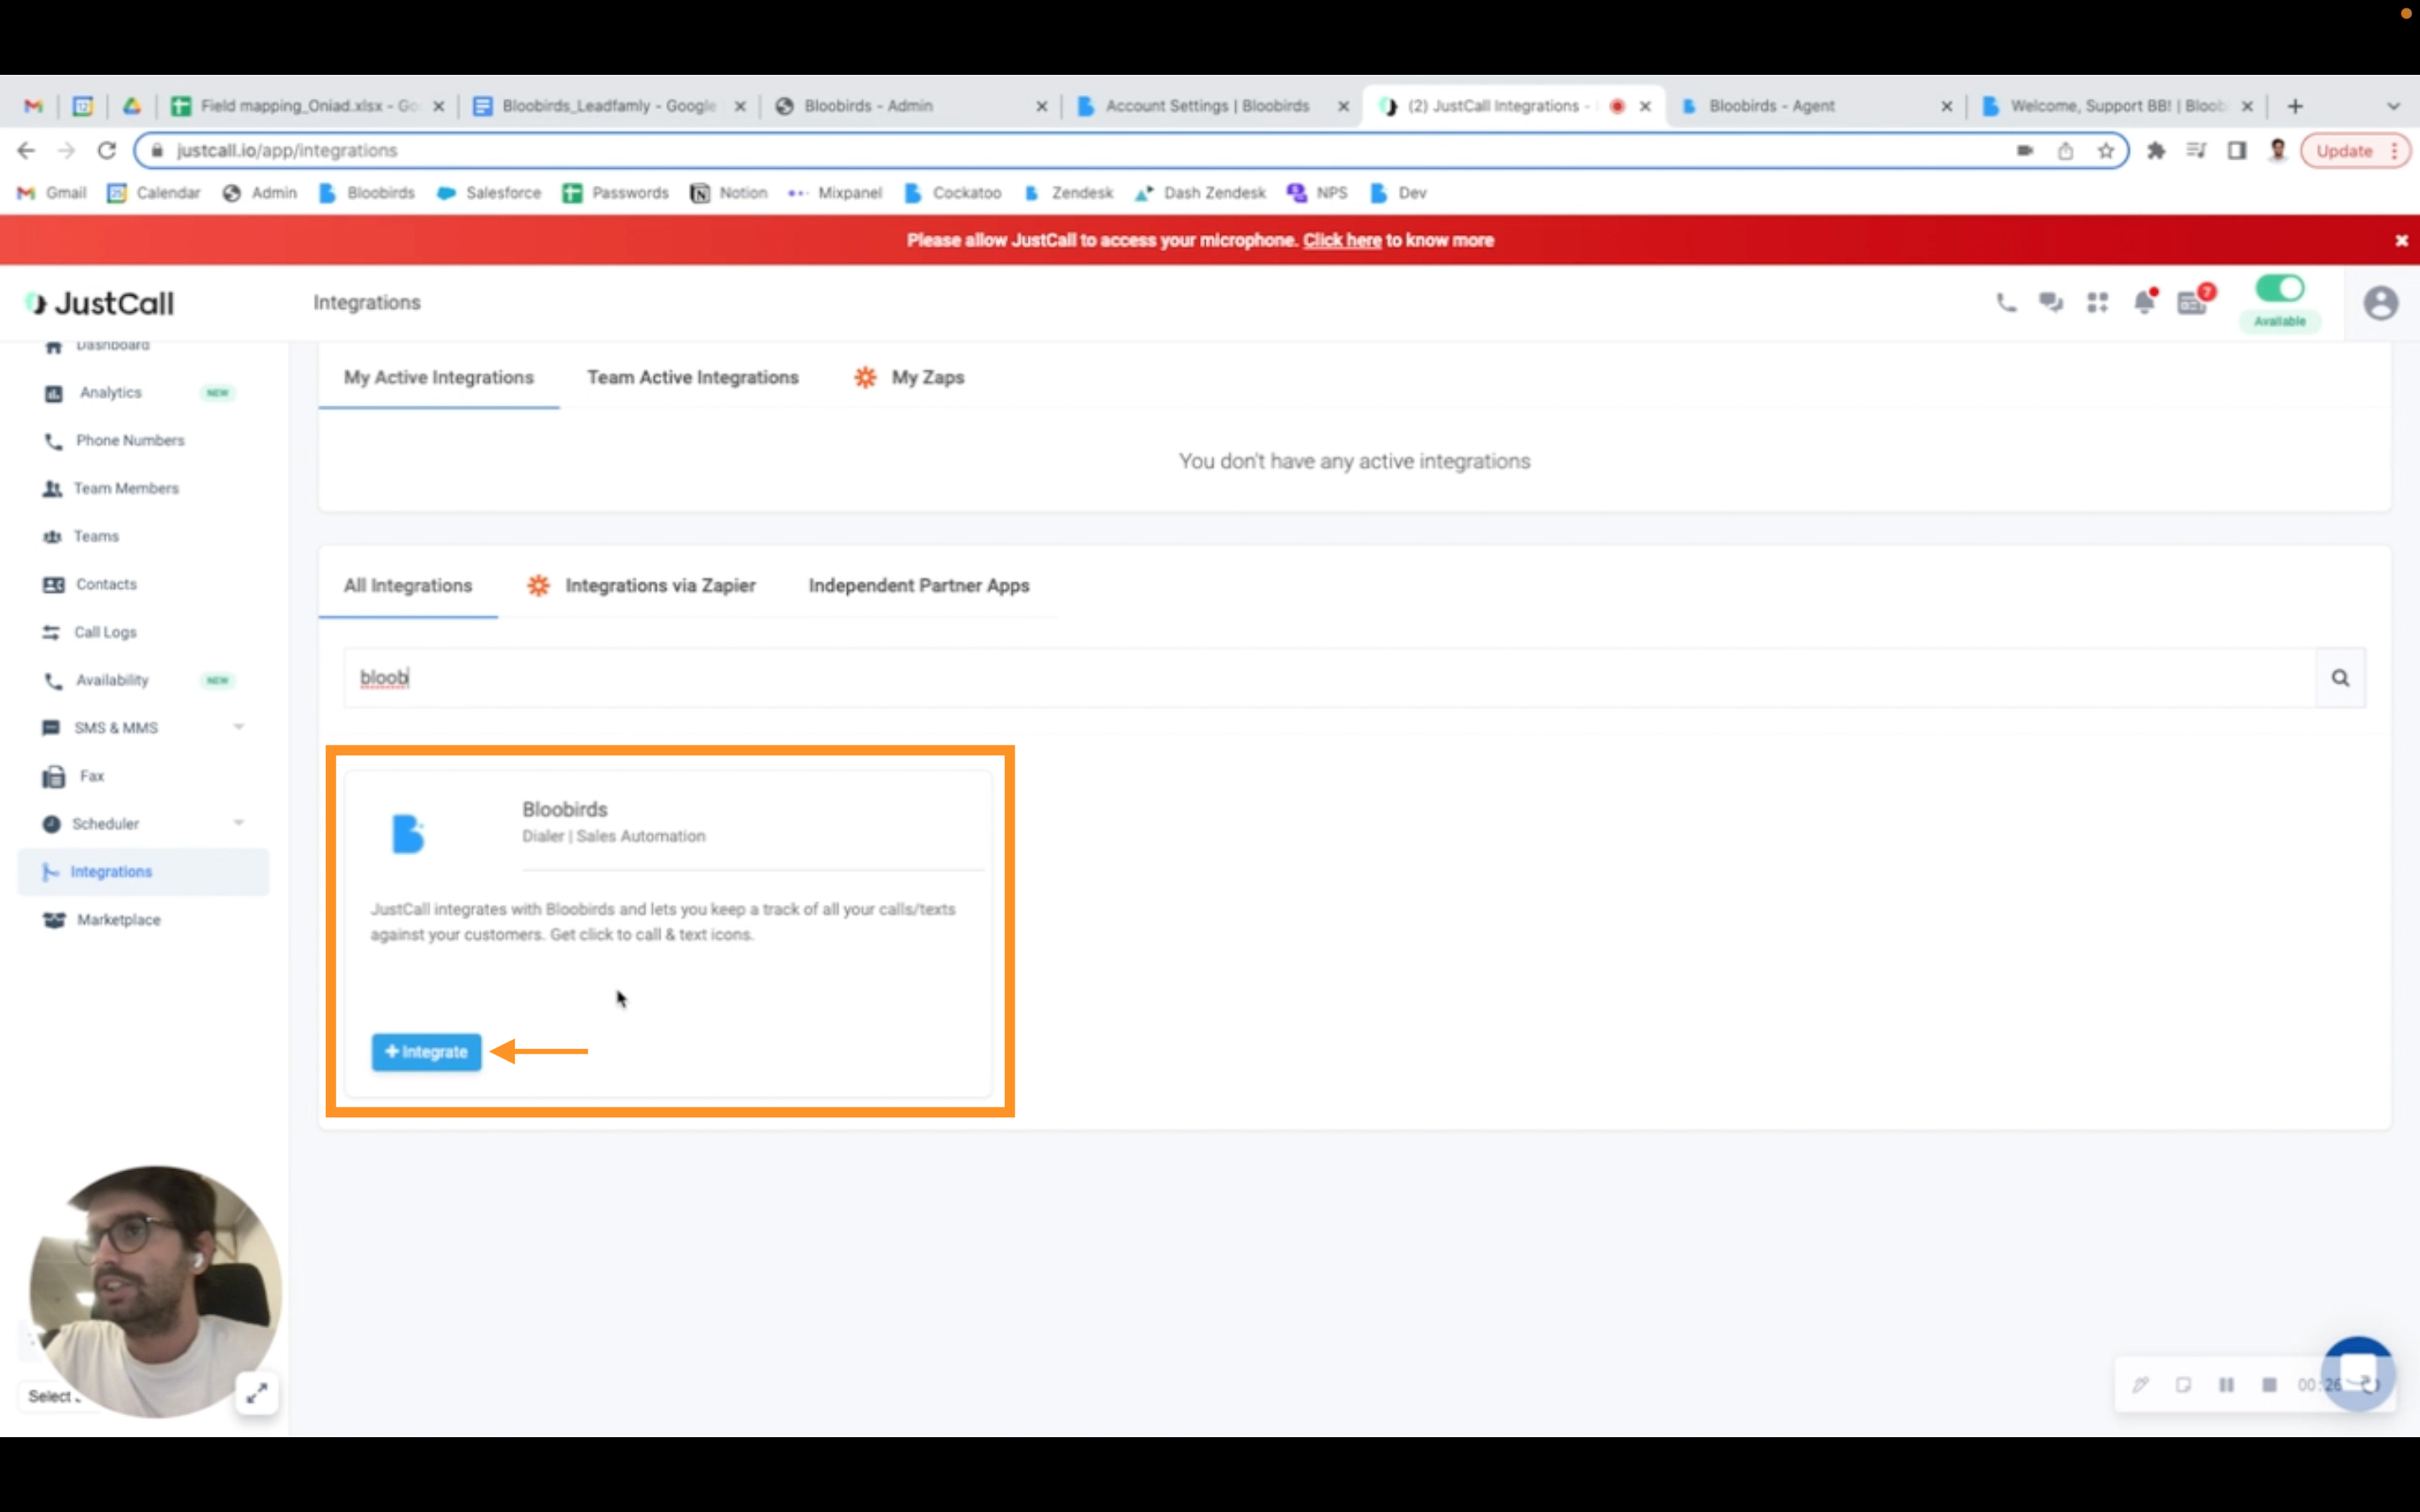Switch to My Active Integrations tab
Image resolution: width=2420 pixels, height=1512 pixels.
[439, 378]
